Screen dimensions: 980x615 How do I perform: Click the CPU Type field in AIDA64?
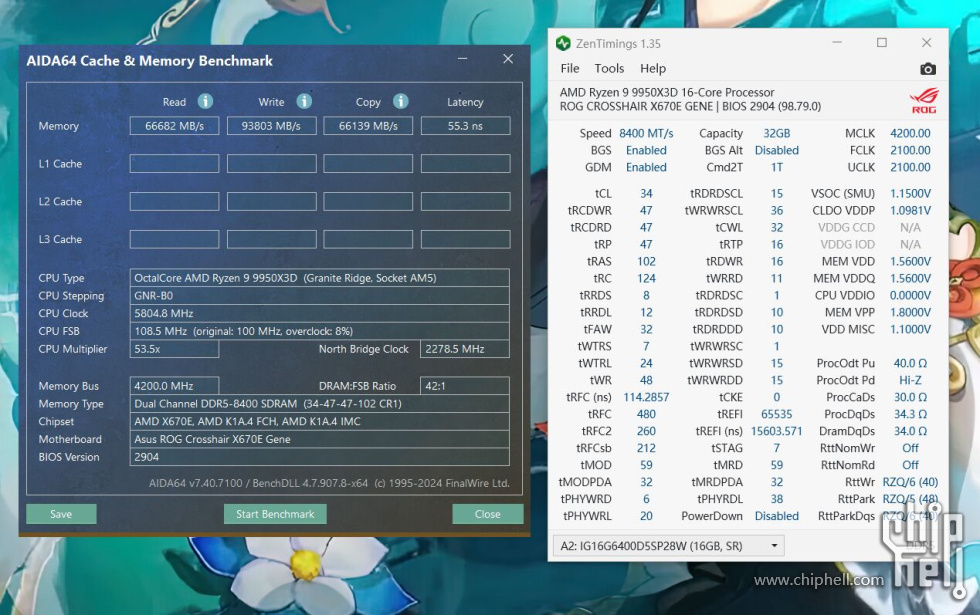319,278
